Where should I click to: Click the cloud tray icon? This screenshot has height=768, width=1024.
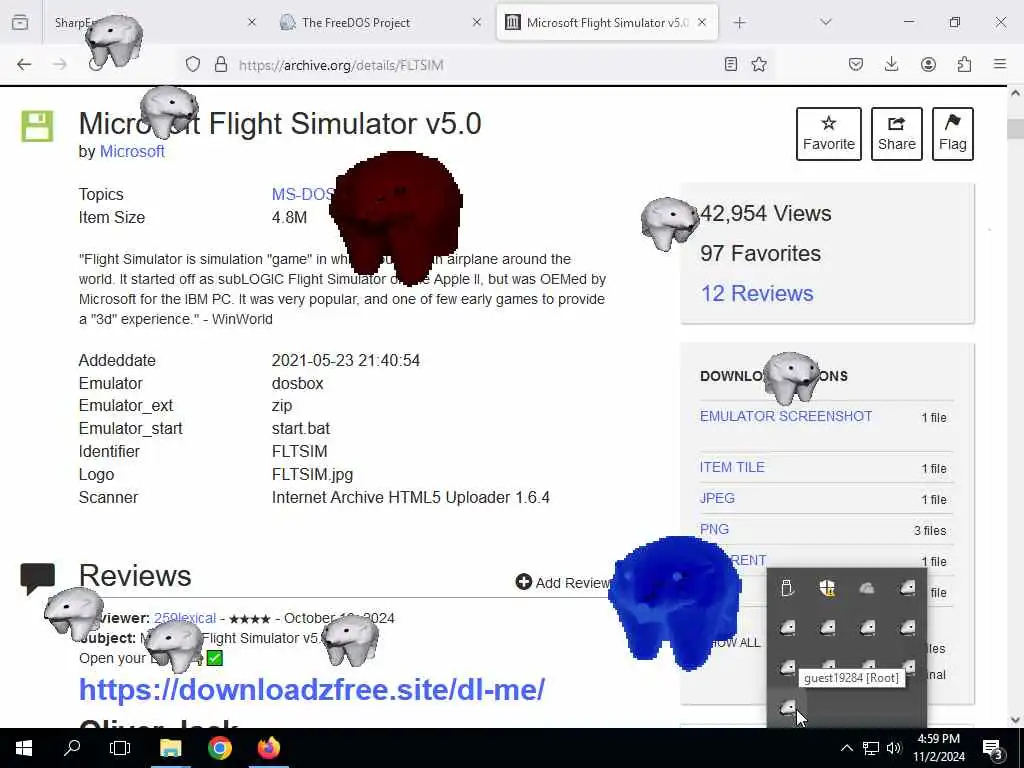[x=867, y=588]
